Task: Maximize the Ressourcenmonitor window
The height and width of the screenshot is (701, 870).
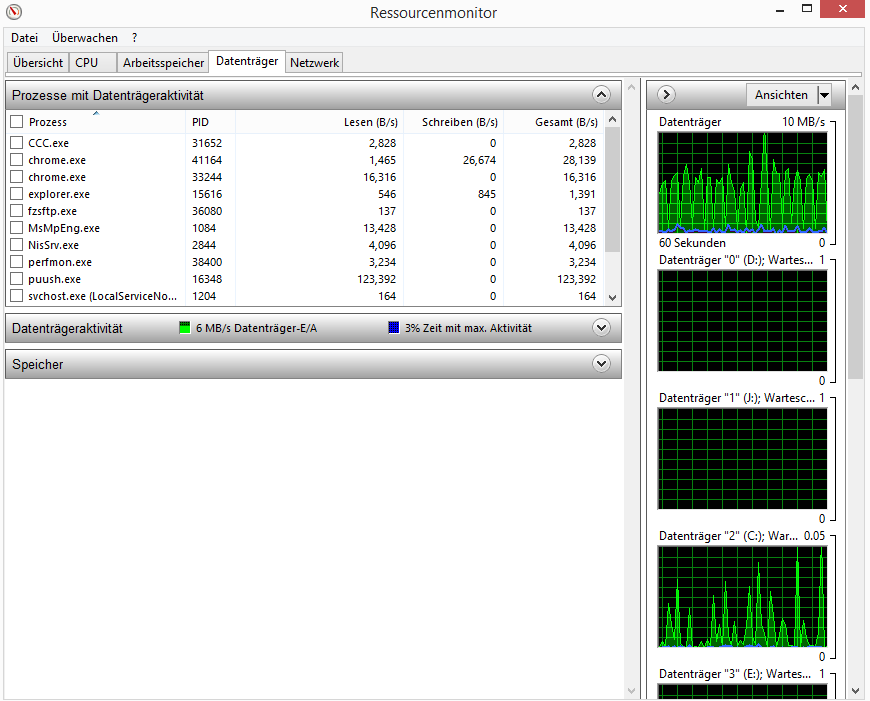Action: (x=807, y=9)
